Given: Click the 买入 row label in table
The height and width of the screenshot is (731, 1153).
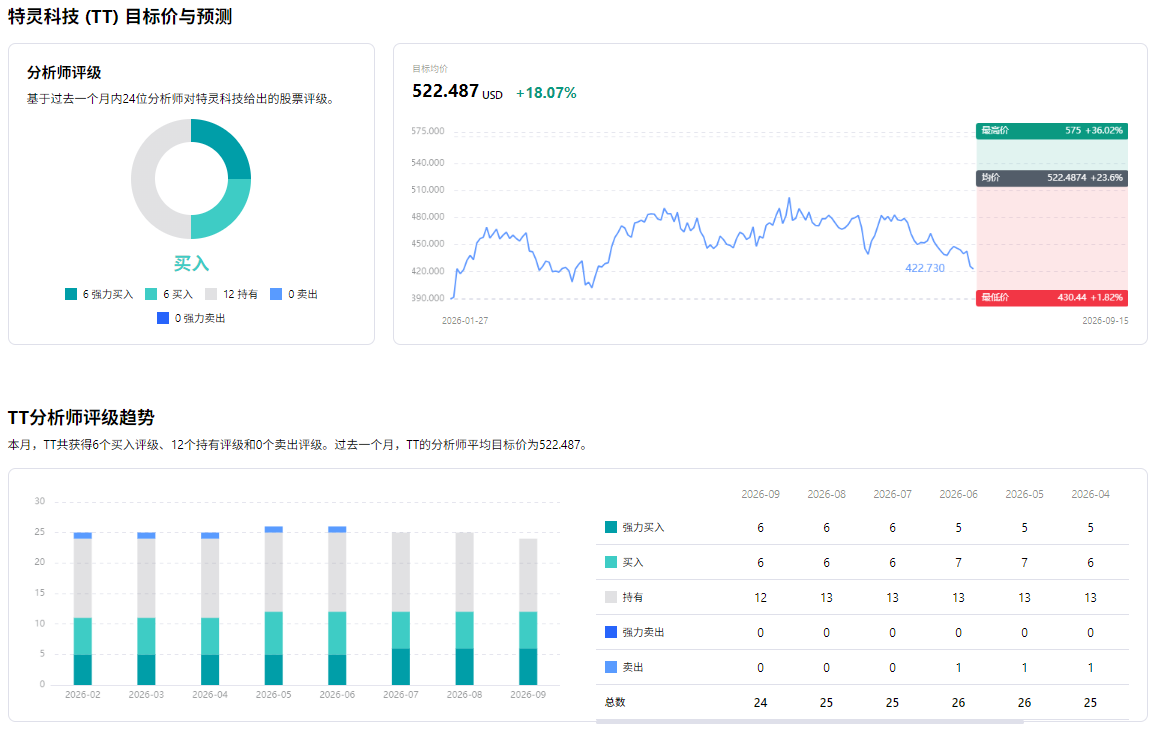Looking at the screenshot, I should pos(632,563).
